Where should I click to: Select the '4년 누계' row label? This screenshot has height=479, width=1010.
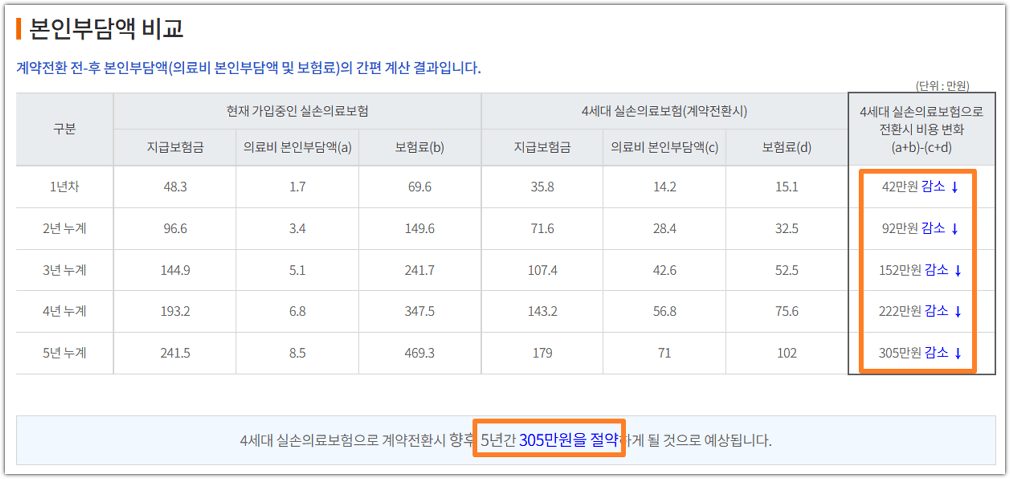[64, 312]
